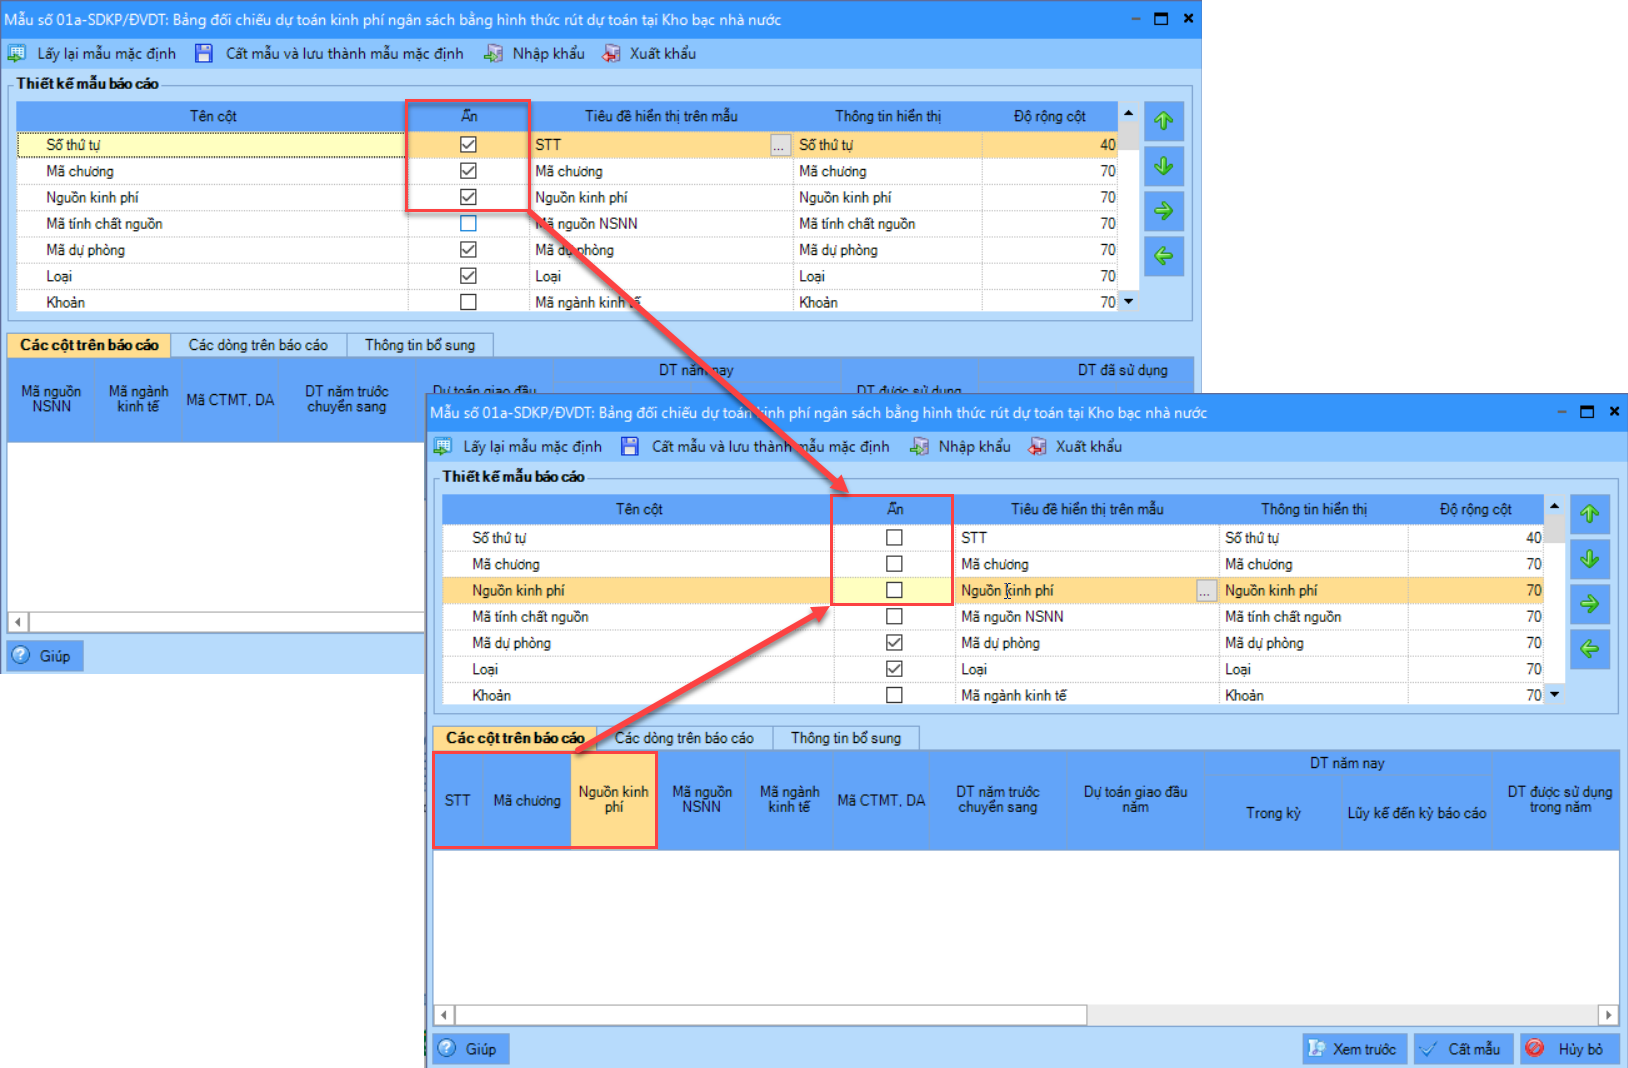Open Thông tin bổ sung tab in back window
The width and height of the screenshot is (1628, 1068).
coord(420,345)
